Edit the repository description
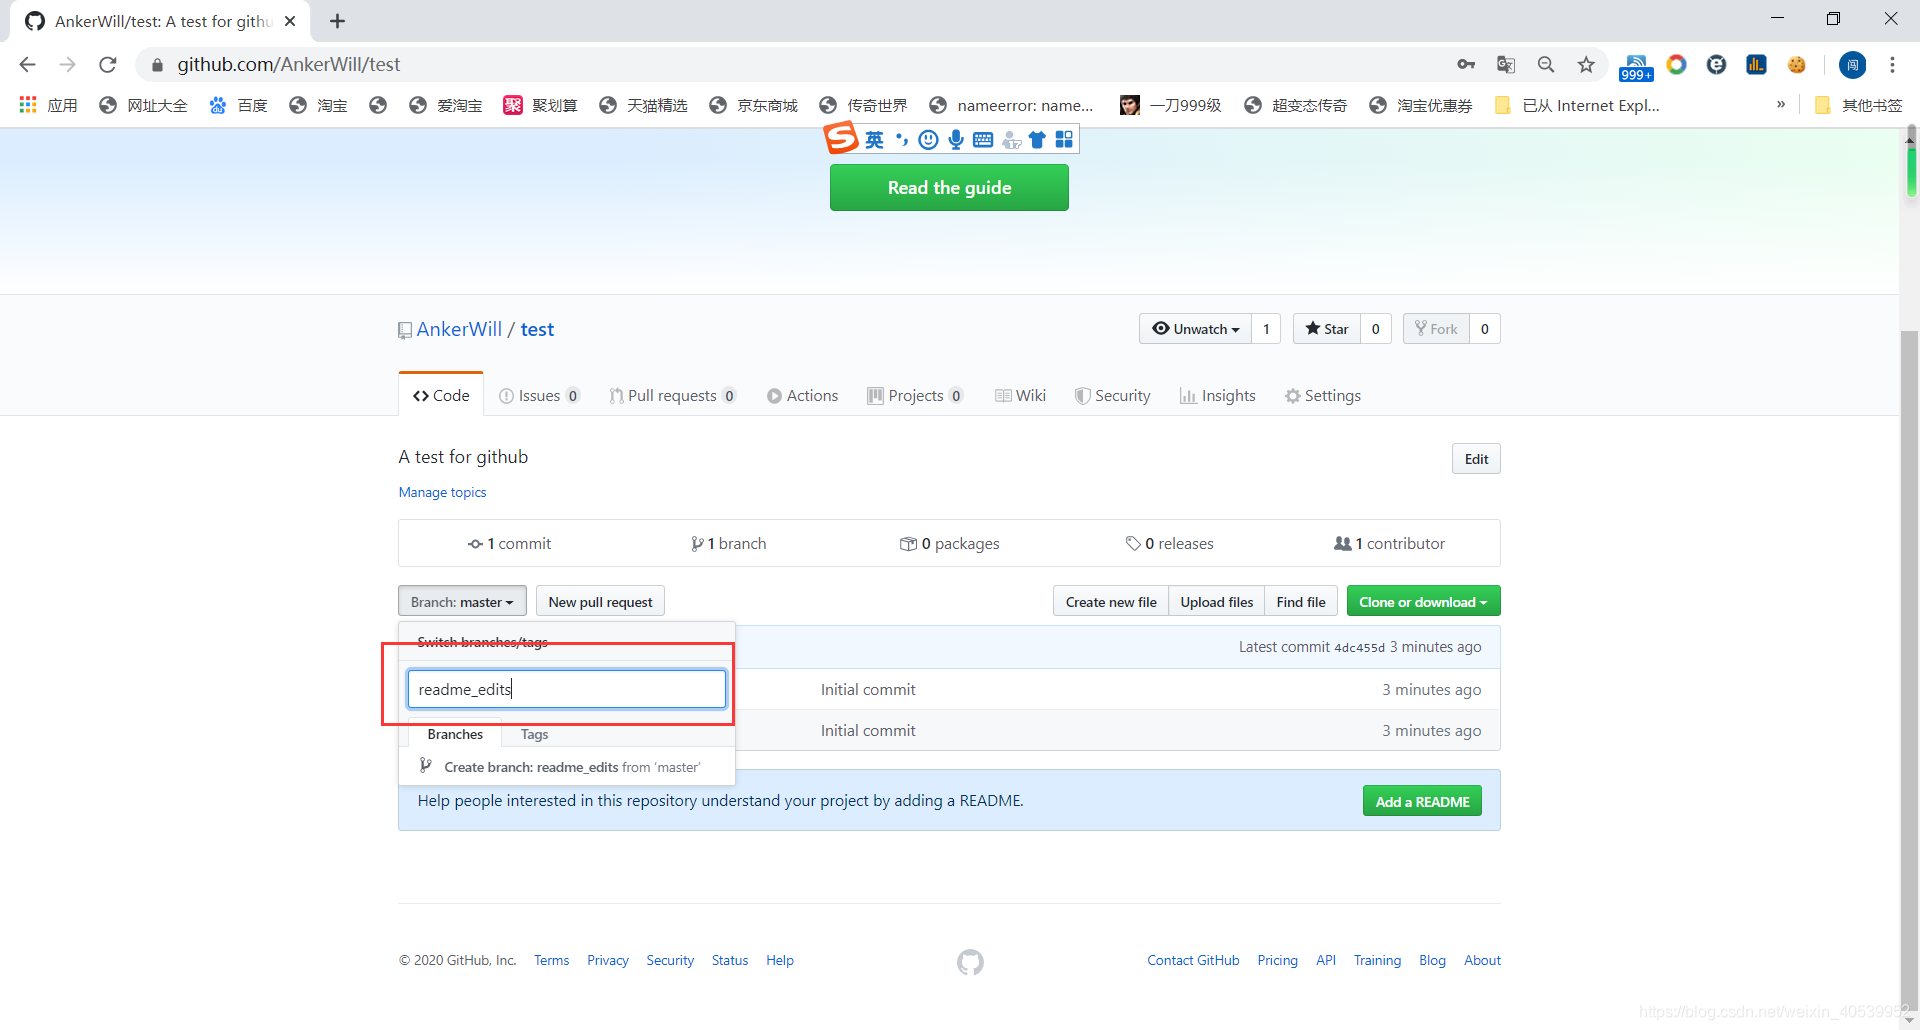 point(1476,459)
